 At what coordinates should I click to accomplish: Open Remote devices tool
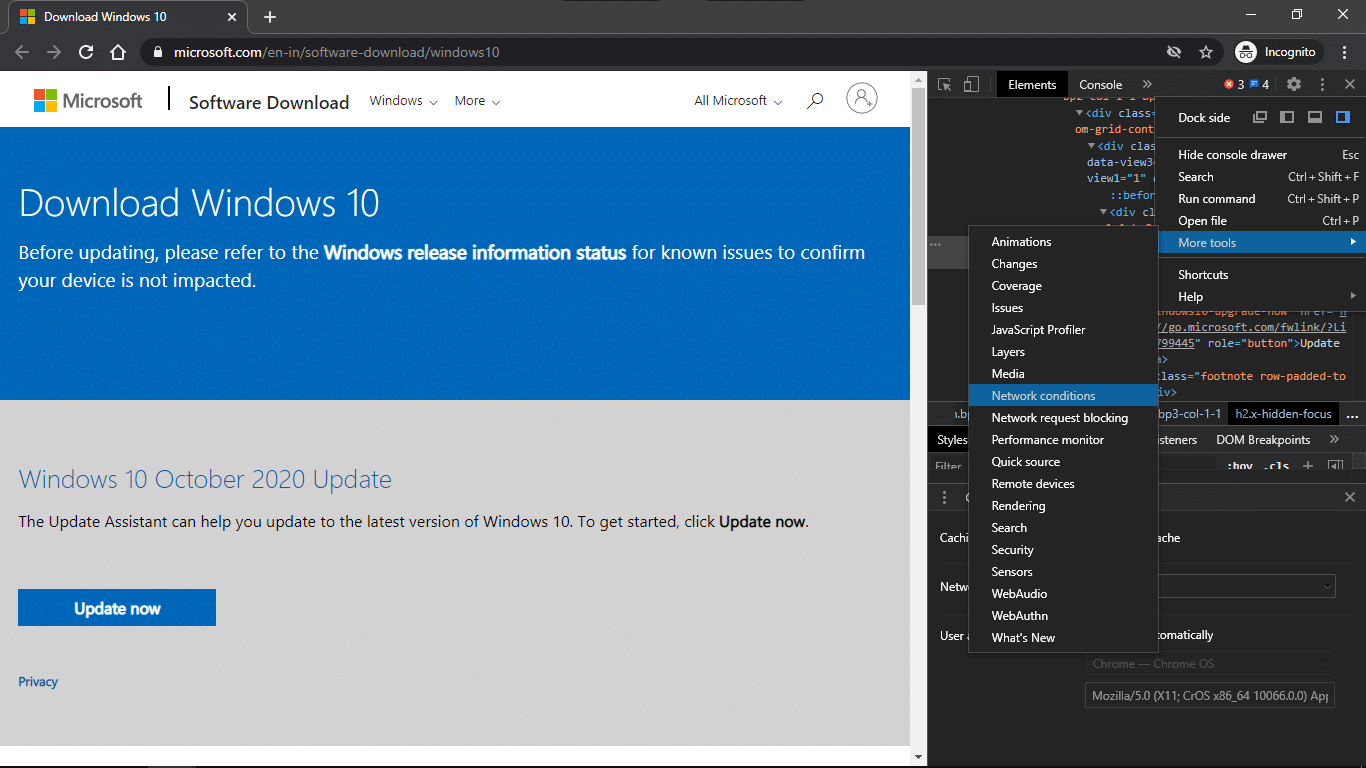1063,484
